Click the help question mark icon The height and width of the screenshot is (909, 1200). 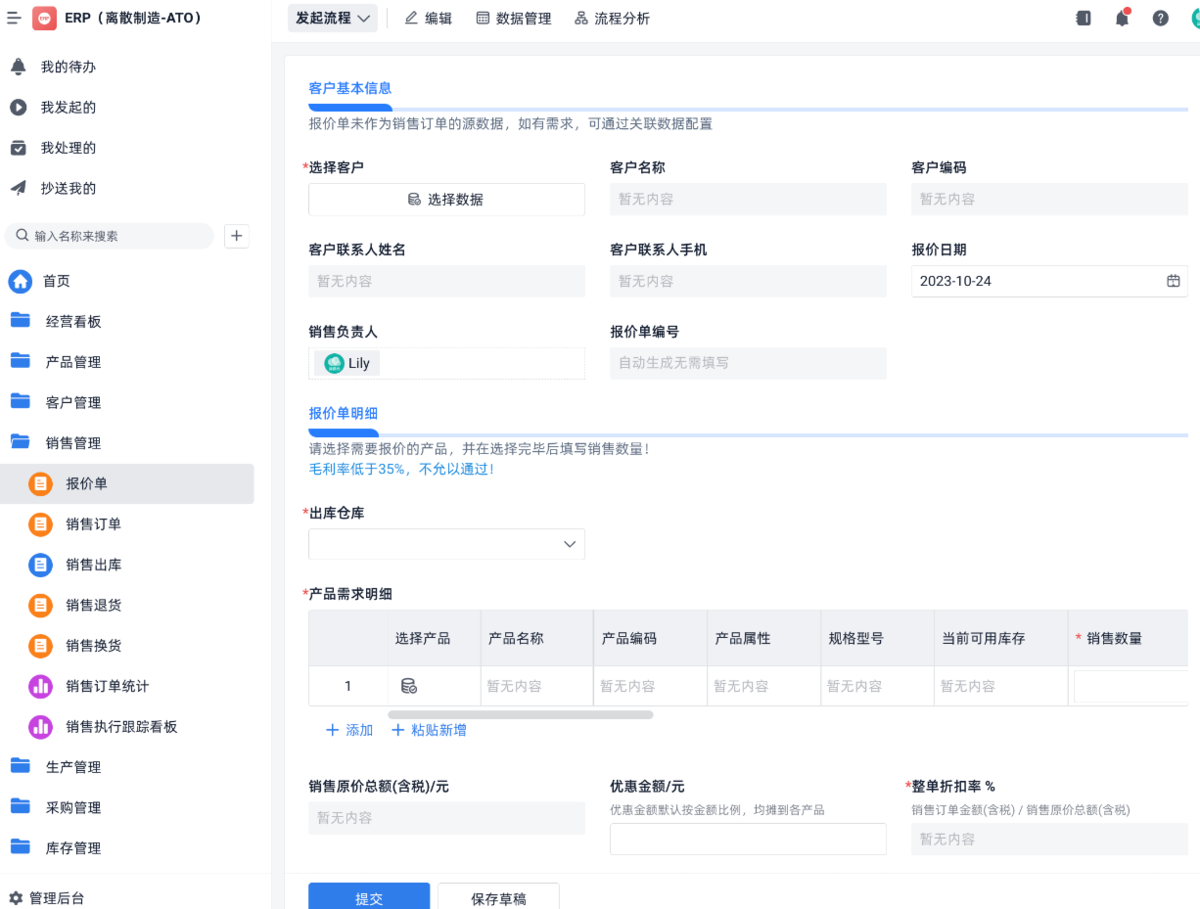[1160, 18]
